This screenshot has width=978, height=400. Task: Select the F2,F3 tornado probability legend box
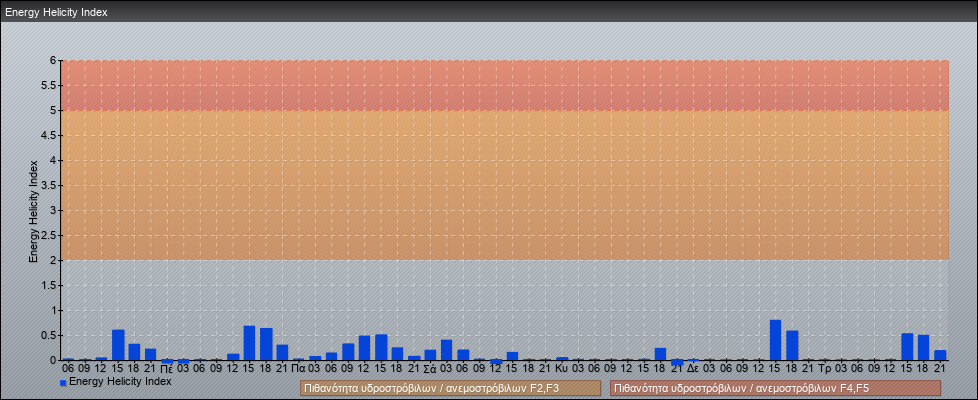click(x=450, y=389)
